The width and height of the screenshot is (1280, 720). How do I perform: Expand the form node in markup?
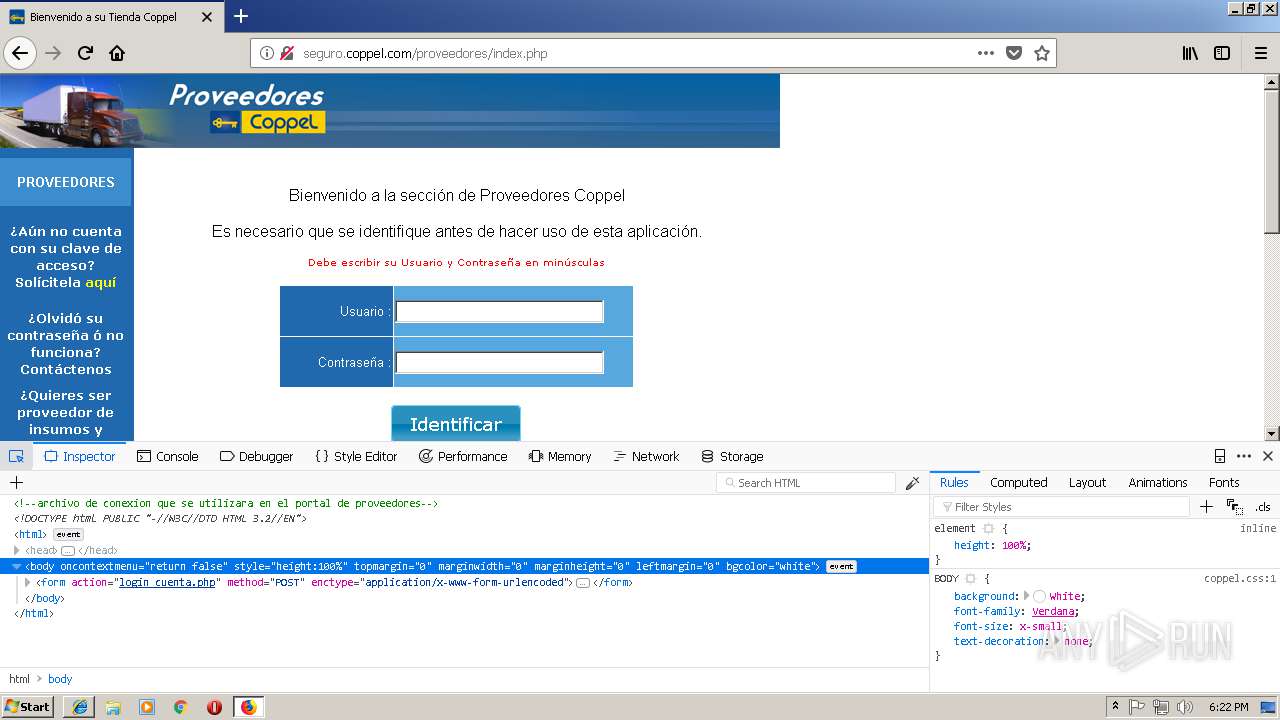(x=28, y=582)
